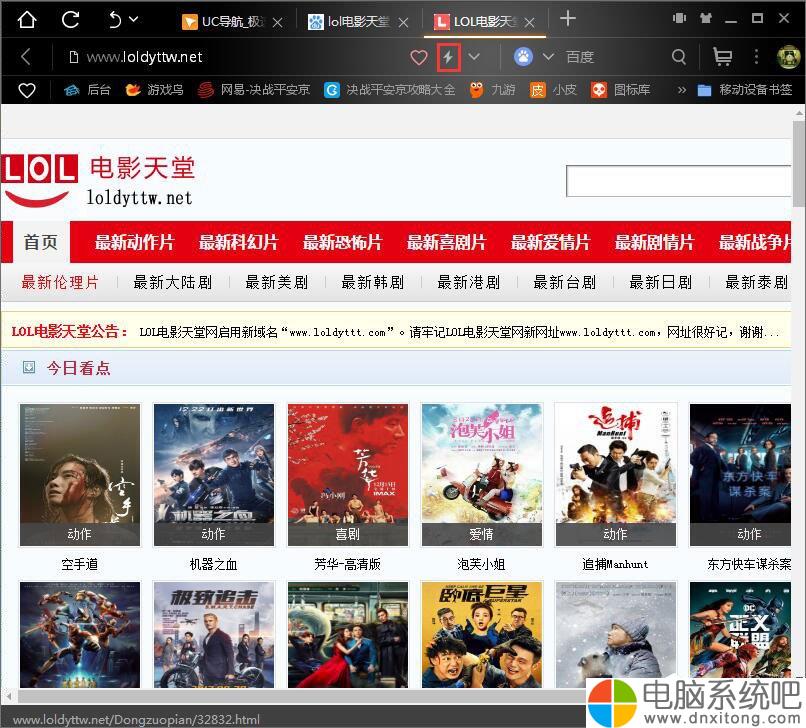This screenshot has height=728, width=806.
Task: Open the 最新美剧 category link
Action: coord(277,282)
